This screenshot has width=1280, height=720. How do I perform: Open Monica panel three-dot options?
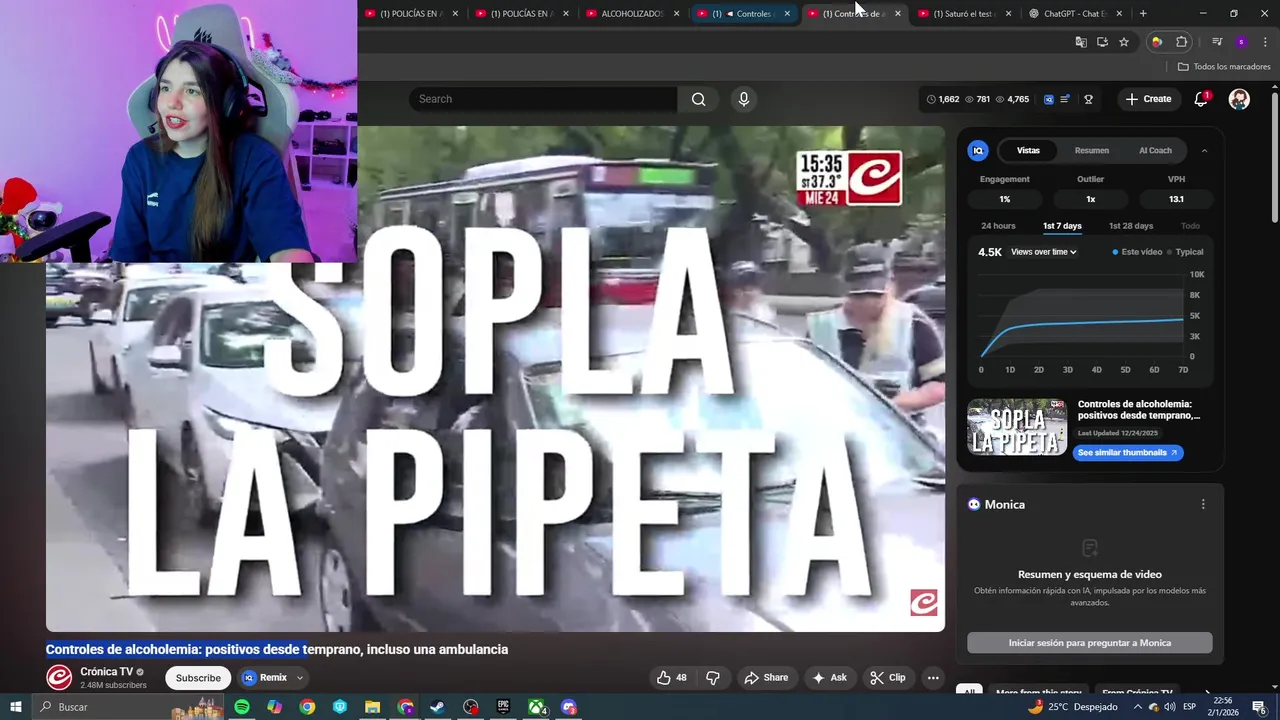click(x=1203, y=504)
